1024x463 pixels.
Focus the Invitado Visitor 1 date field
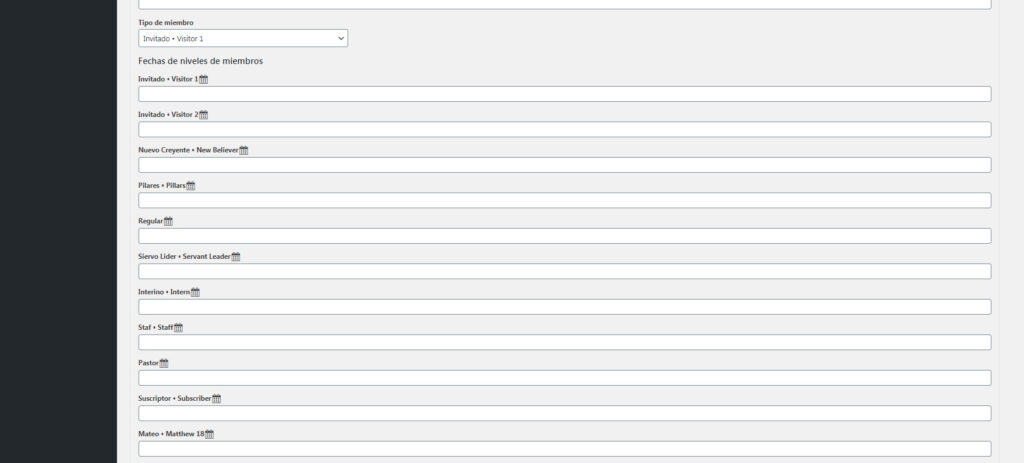click(x=564, y=94)
